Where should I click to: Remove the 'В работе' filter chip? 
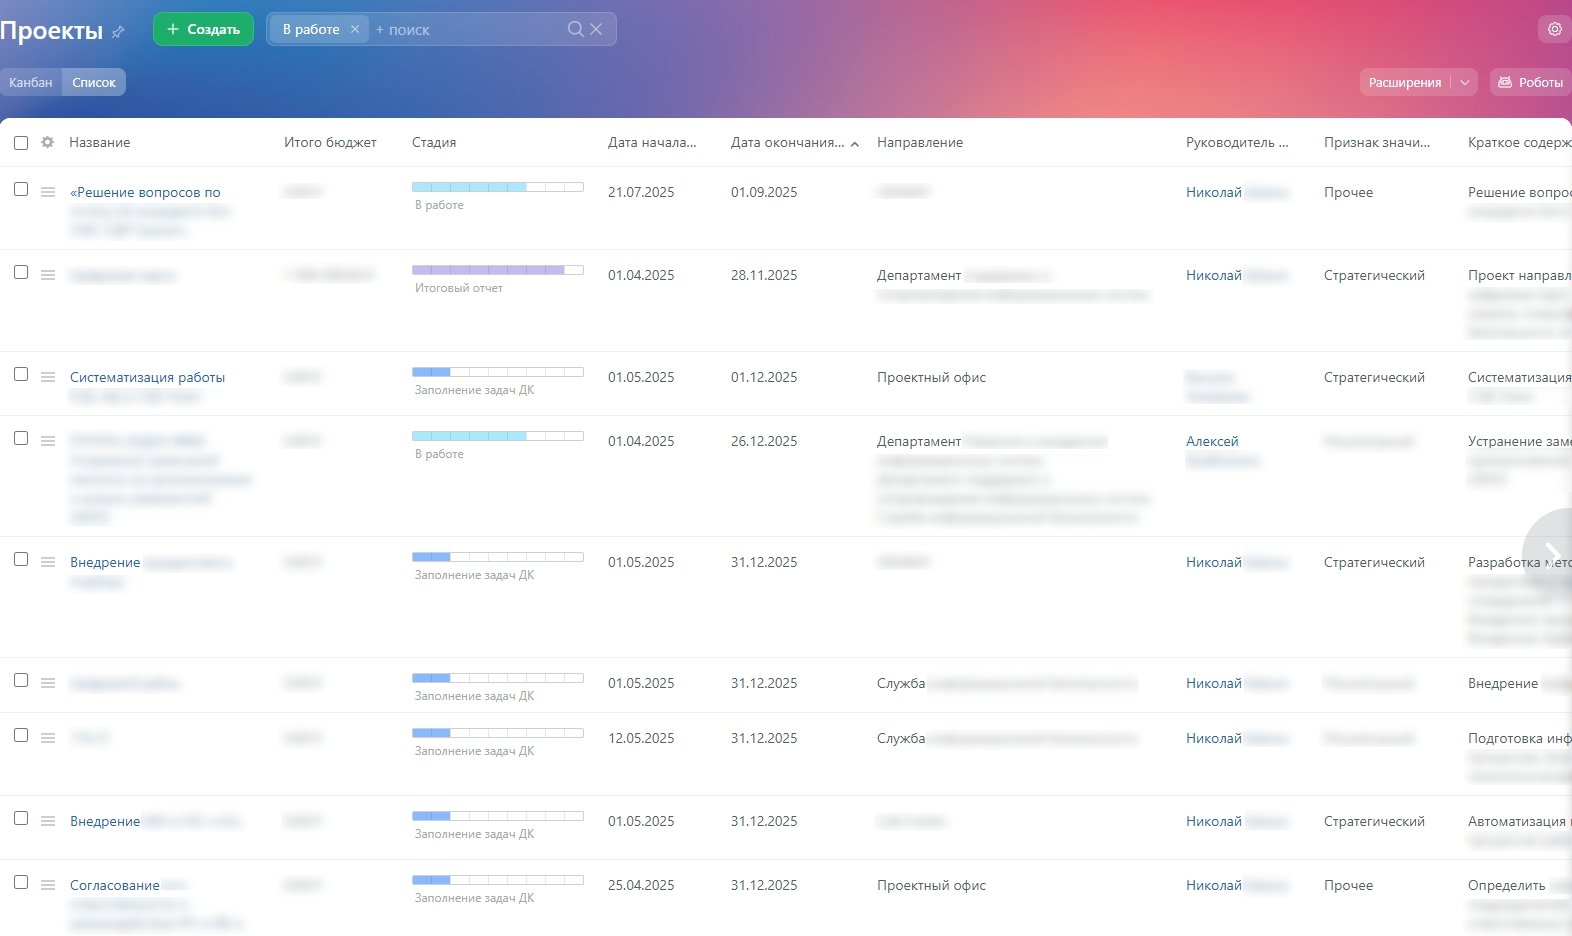click(354, 29)
